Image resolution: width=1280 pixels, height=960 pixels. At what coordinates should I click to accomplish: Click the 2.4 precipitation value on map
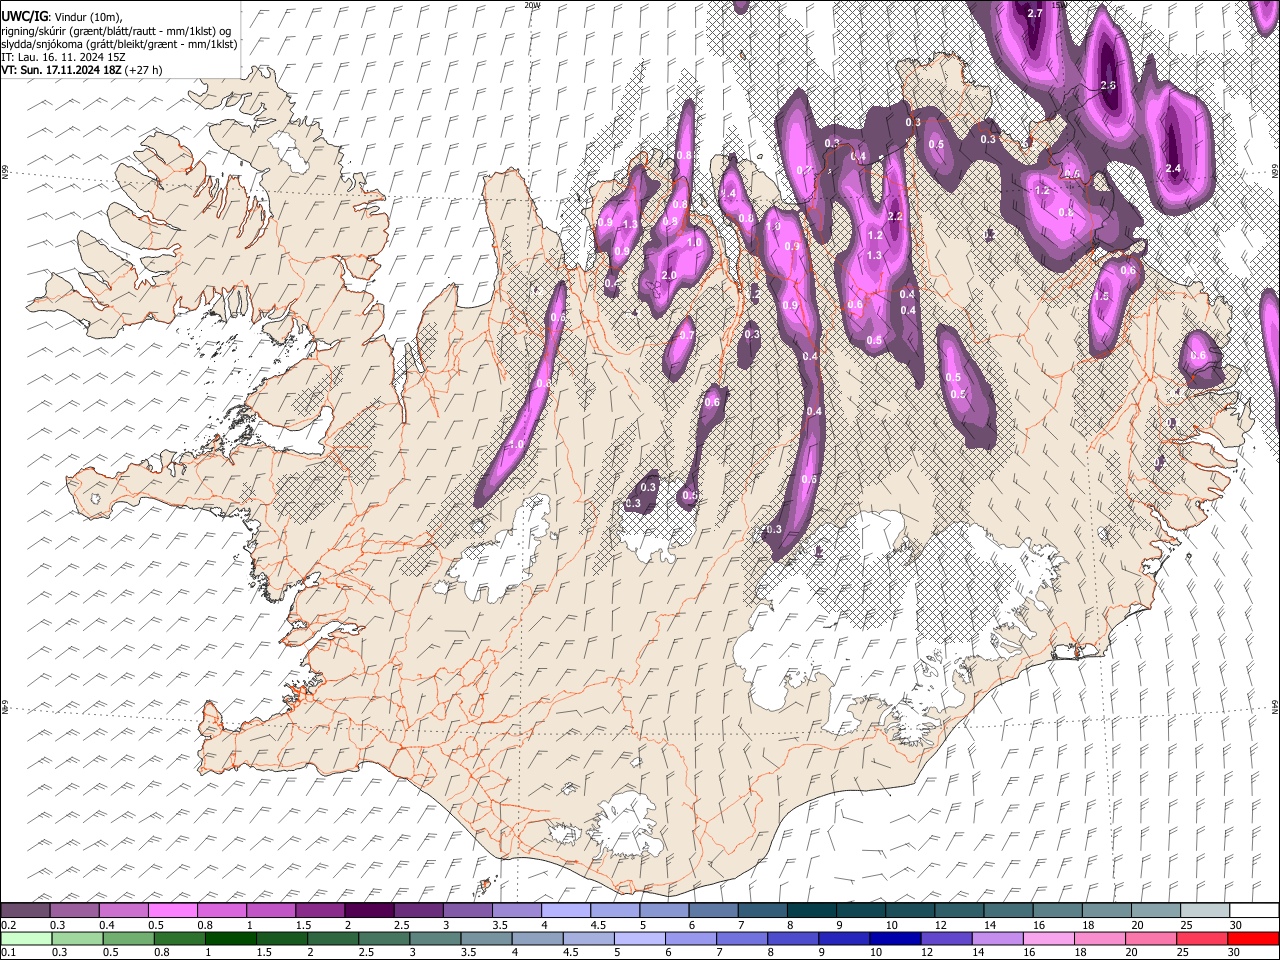pyautogui.click(x=1174, y=169)
